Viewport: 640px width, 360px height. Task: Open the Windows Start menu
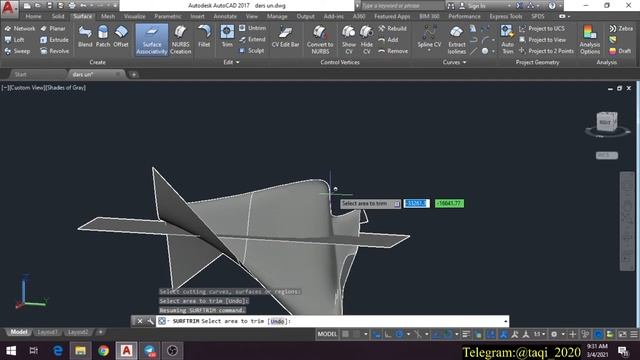11,351
